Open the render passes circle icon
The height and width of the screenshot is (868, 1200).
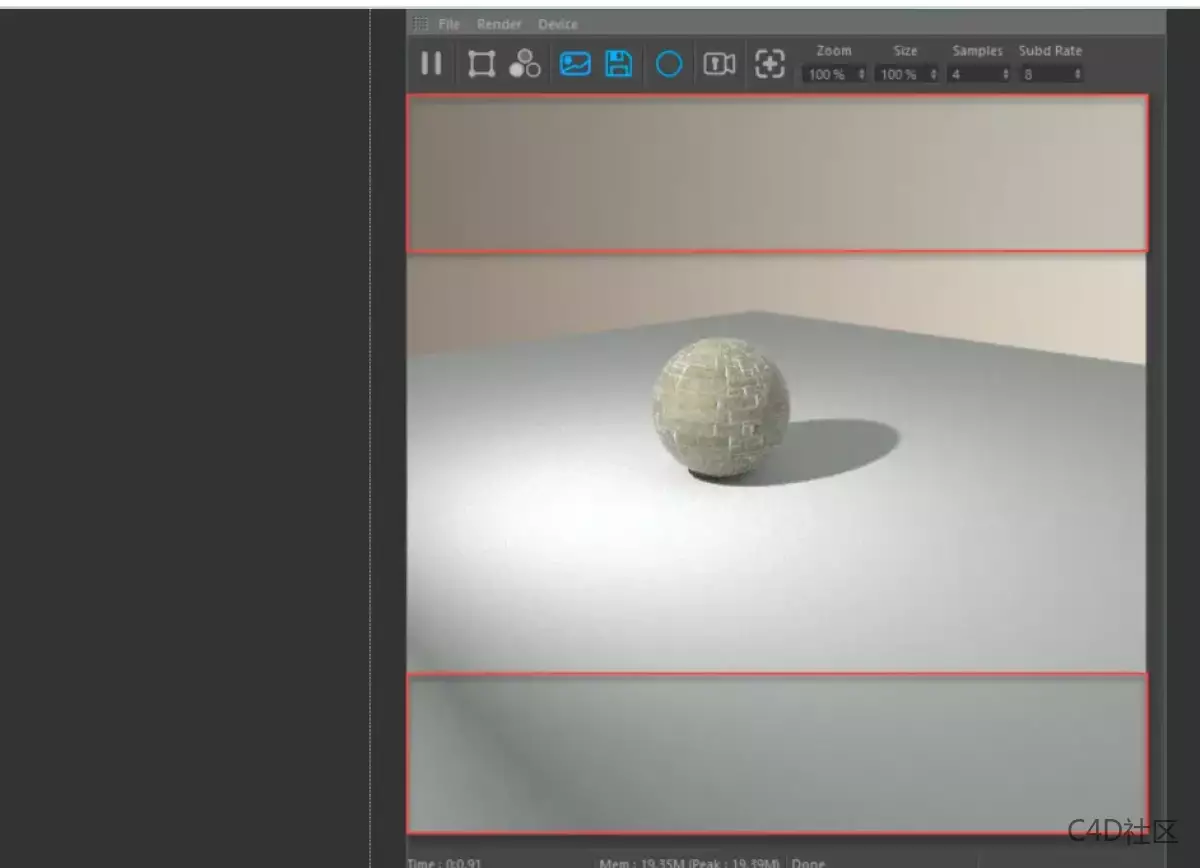[x=668, y=63]
